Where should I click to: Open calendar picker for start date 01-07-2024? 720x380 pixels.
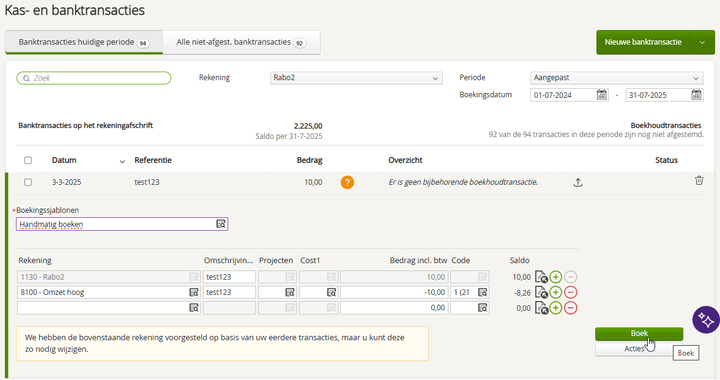point(602,95)
